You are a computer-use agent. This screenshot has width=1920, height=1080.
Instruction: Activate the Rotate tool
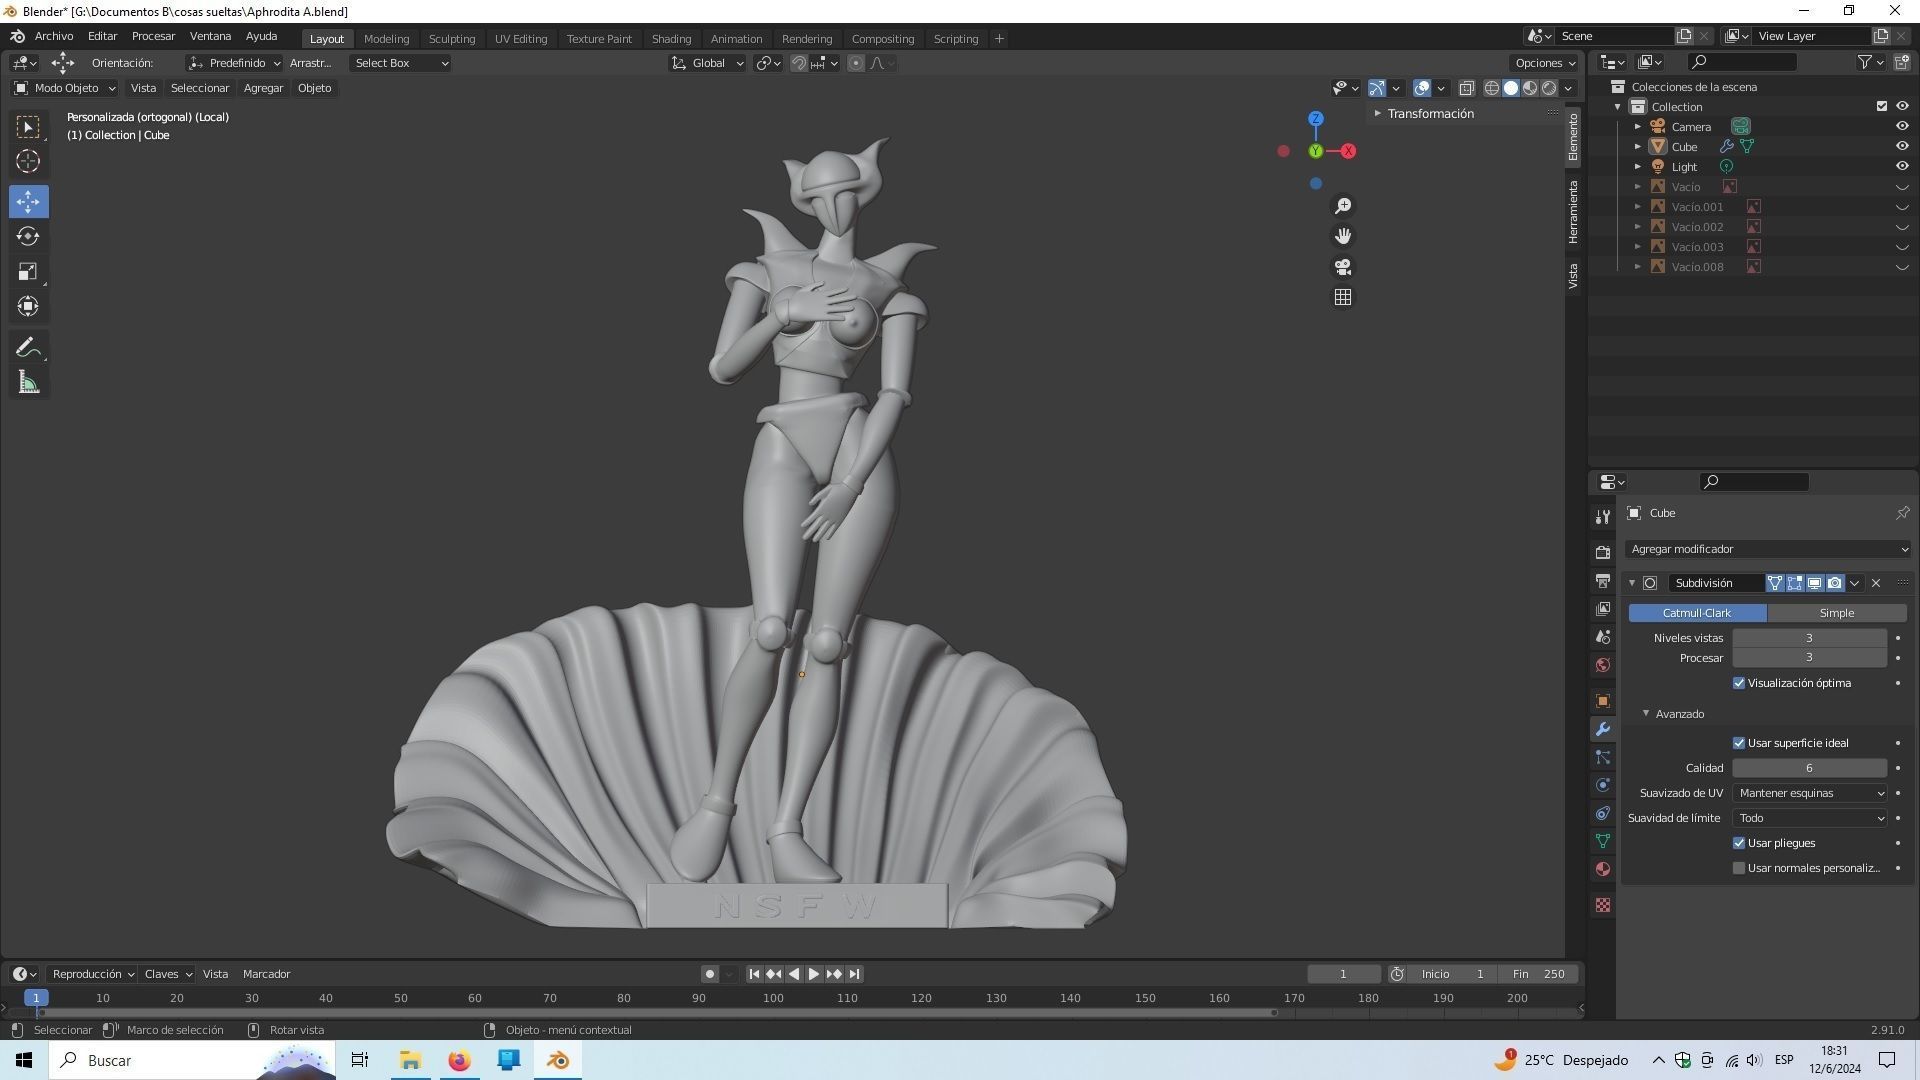click(28, 237)
